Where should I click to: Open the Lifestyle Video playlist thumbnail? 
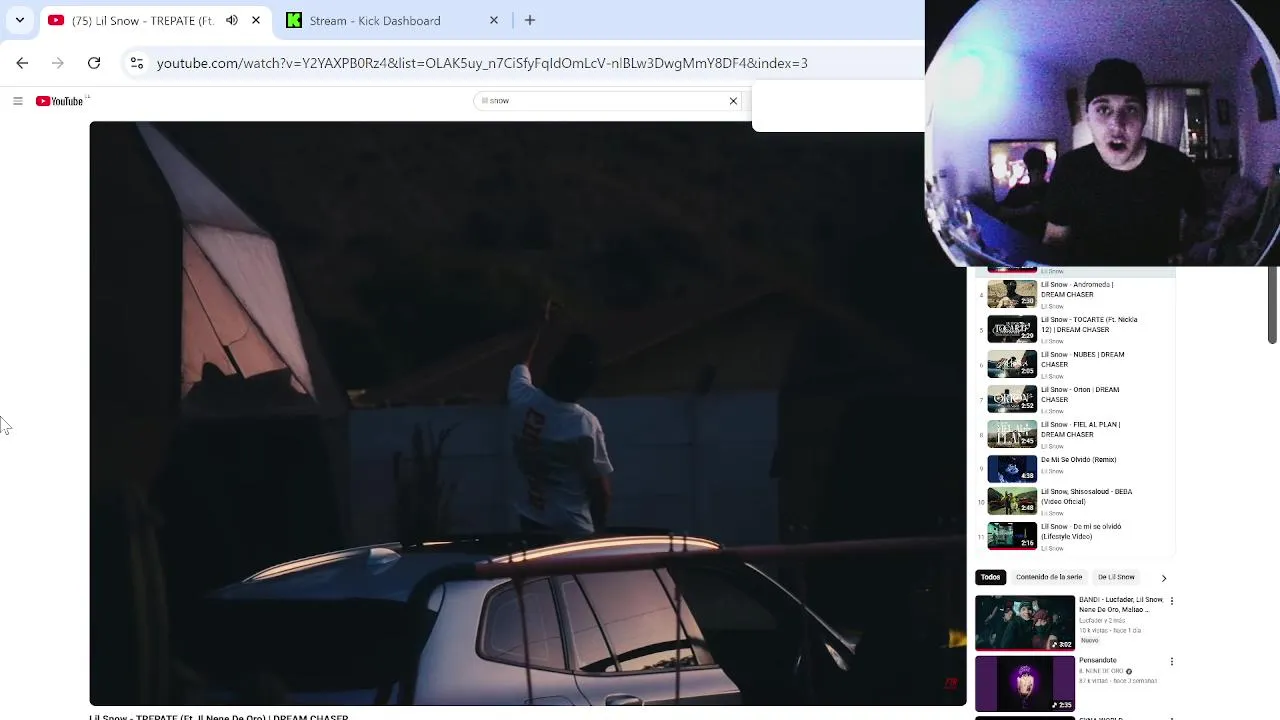1012,536
